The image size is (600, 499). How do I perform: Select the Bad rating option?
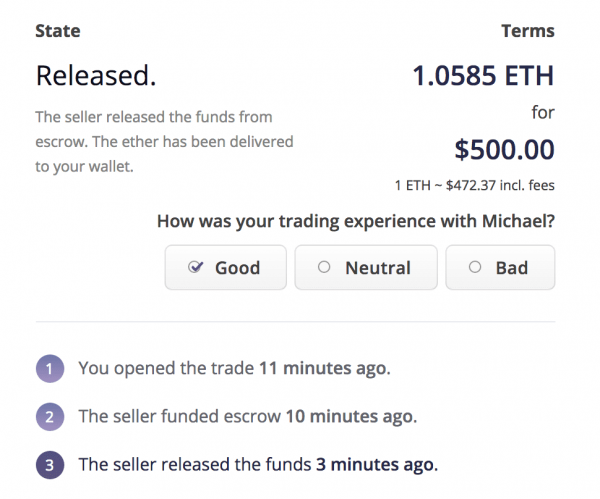click(500, 267)
